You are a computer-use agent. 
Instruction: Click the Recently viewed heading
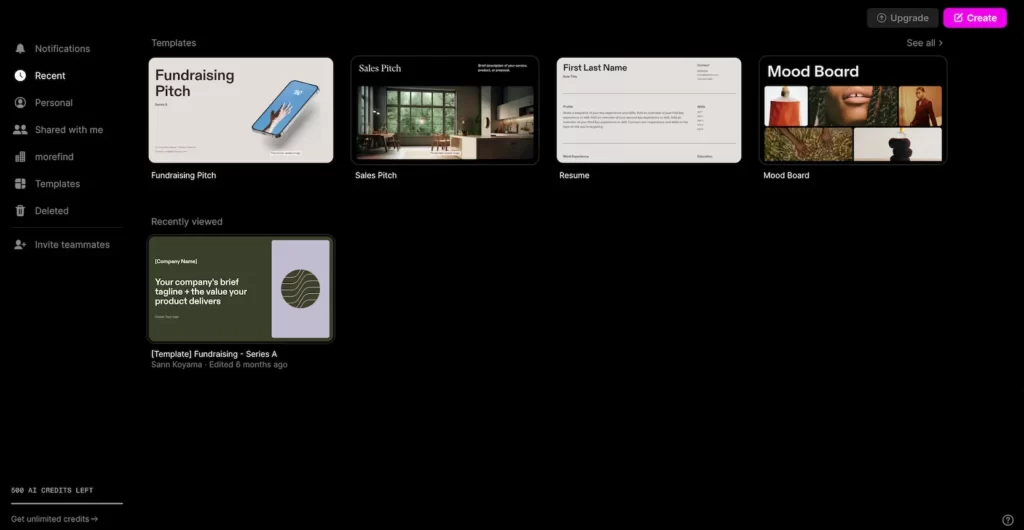[x=187, y=222]
